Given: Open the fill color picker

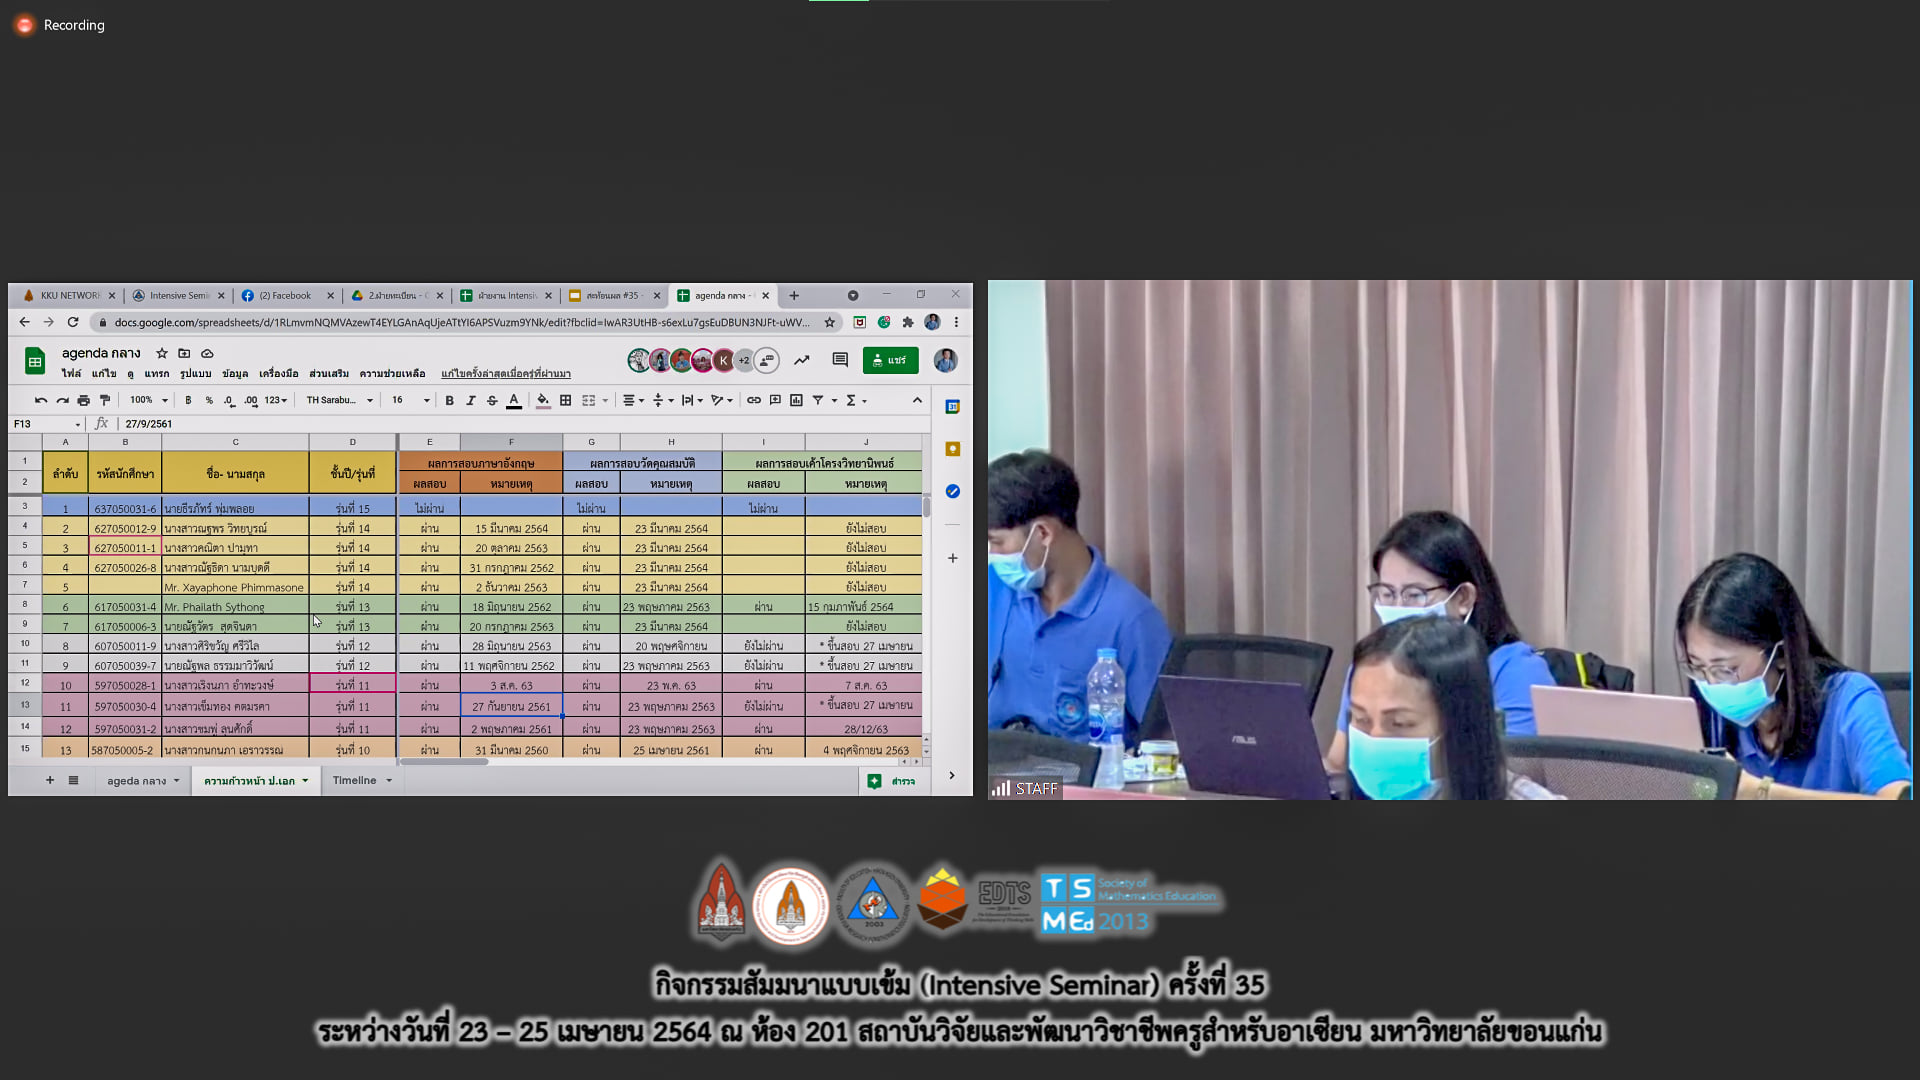Looking at the screenshot, I should pos(542,400).
